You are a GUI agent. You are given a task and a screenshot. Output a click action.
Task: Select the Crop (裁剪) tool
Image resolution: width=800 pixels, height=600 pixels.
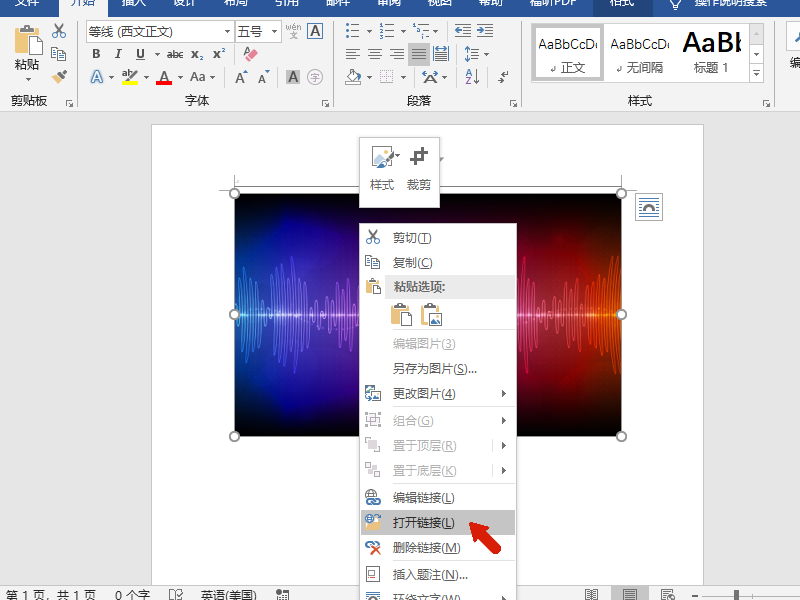pyautogui.click(x=419, y=167)
